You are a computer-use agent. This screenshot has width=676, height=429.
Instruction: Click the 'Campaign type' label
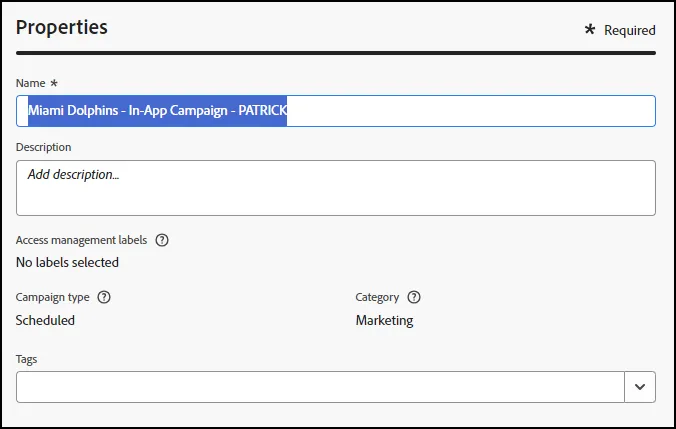[x=53, y=297]
